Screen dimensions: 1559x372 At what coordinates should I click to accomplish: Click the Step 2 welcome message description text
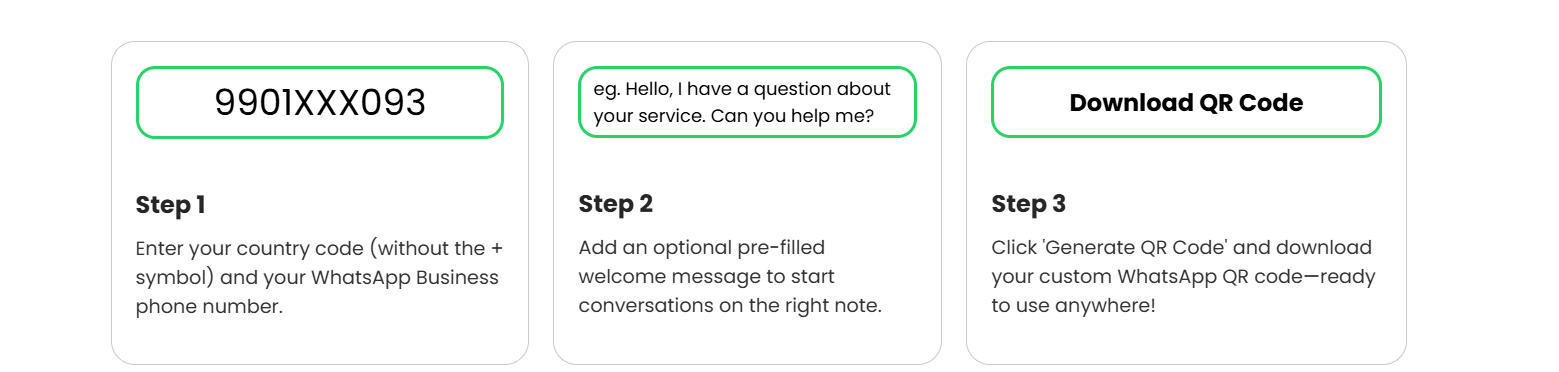coord(730,276)
